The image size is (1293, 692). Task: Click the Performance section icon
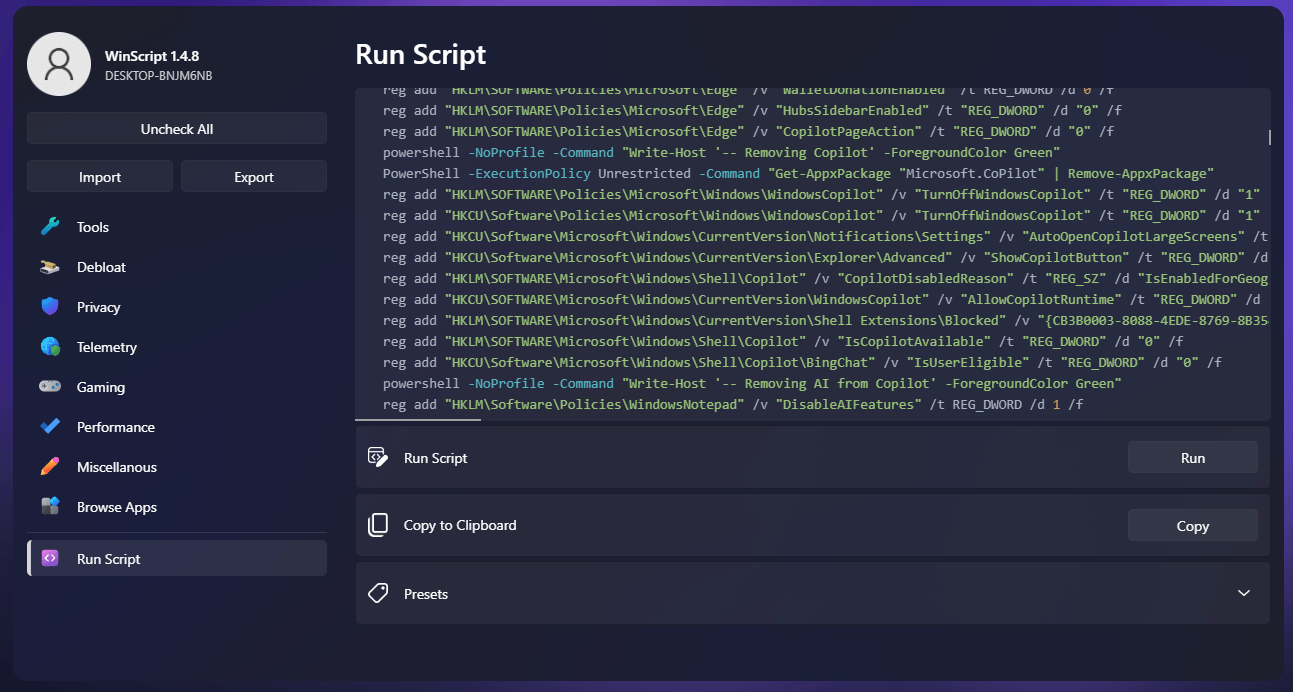click(52, 427)
